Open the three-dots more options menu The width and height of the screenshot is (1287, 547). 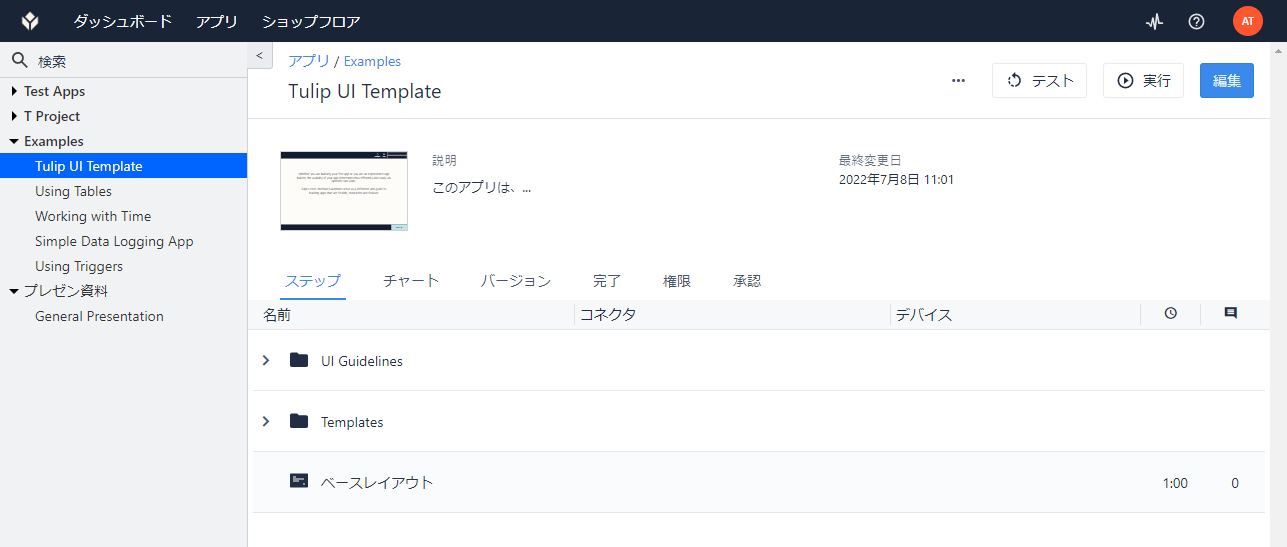pyautogui.click(x=958, y=81)
